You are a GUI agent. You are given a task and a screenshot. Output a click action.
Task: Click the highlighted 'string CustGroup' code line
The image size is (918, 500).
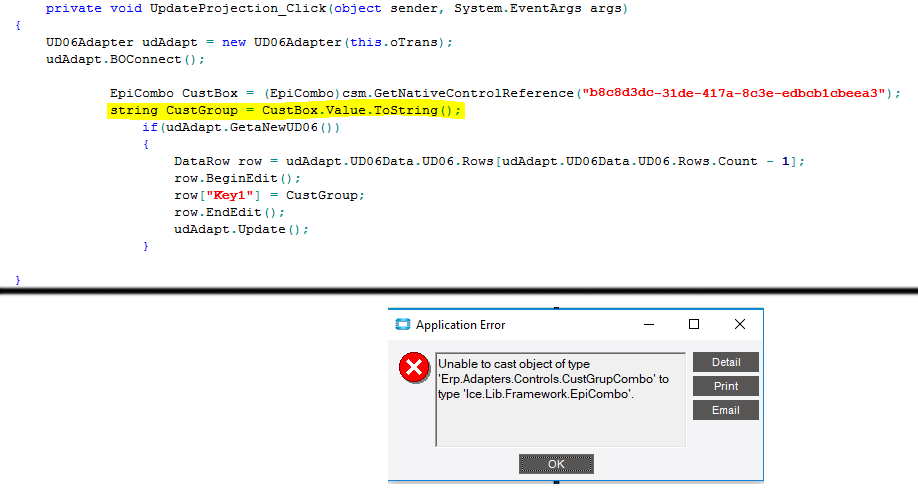(285, 110)
